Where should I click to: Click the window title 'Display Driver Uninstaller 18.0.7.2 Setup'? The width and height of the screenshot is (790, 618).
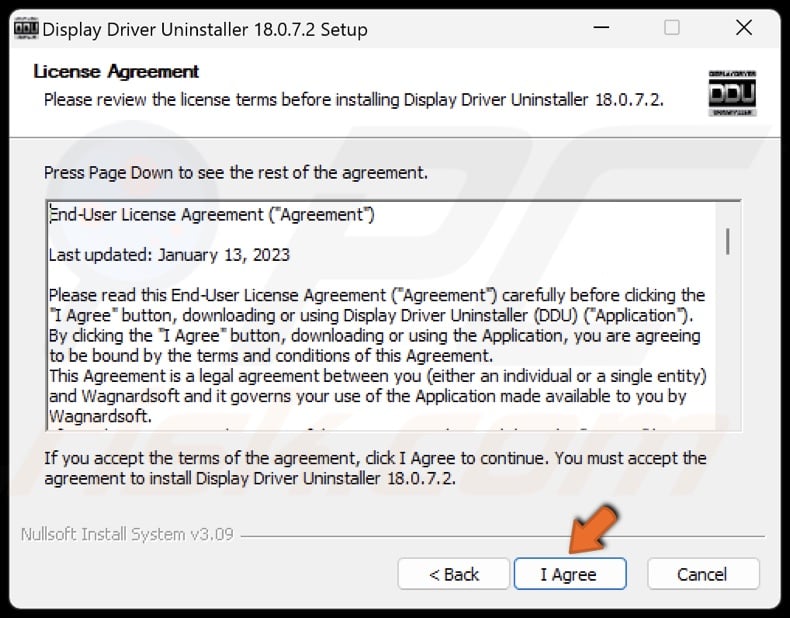(x=205, y=29)
